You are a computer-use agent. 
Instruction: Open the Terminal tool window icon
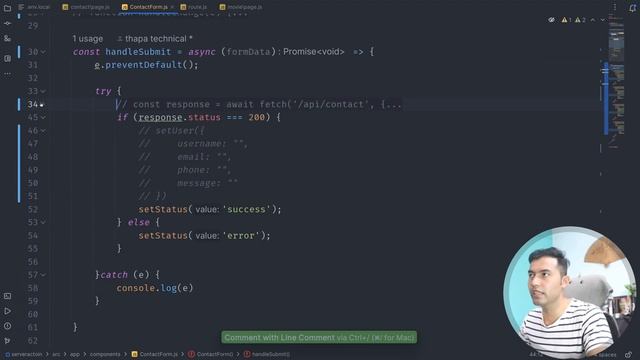coord(7,296)
